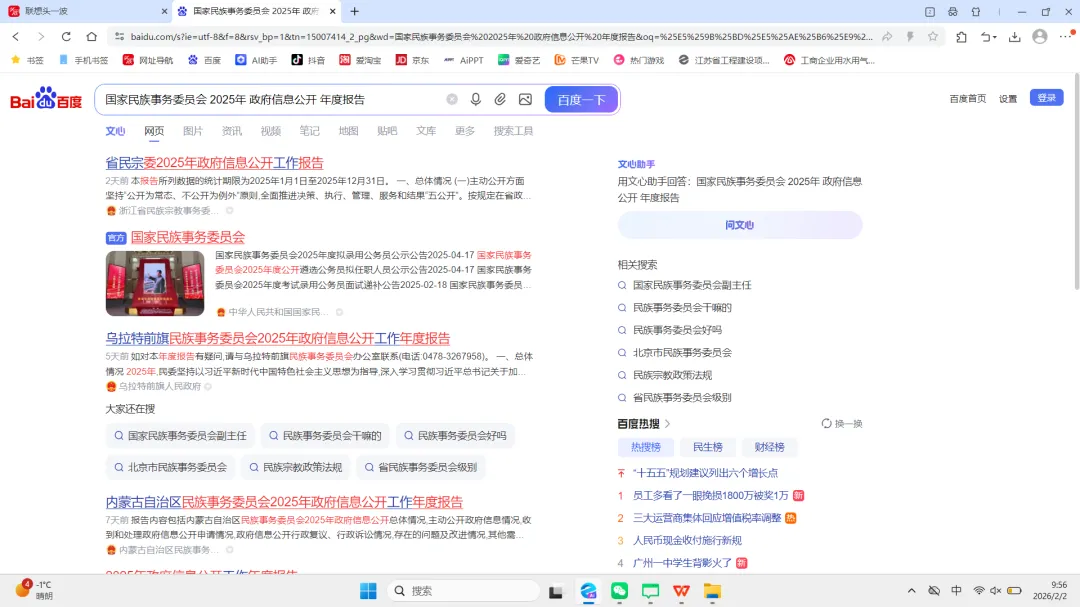1080x607 pixels.
Task: Open image search camera icon
Action: coord(526,99)
